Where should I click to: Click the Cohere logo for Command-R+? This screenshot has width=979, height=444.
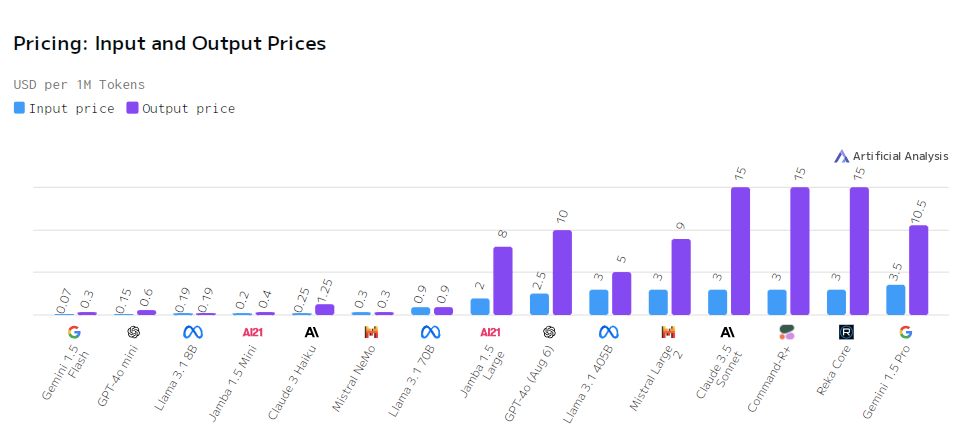coord(787,332)
